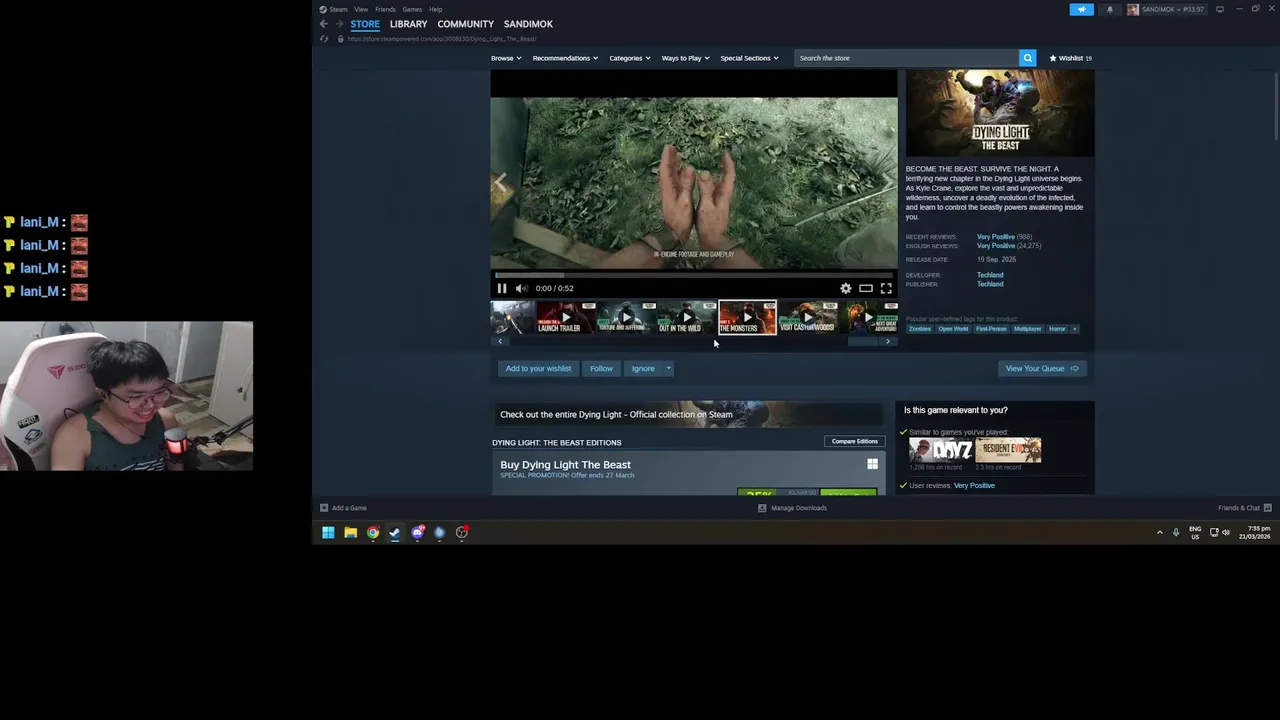Expand the Ways to Play dropdown
Image resolution: width=1280 pixels, height=720 pixels.
[685, 58]
